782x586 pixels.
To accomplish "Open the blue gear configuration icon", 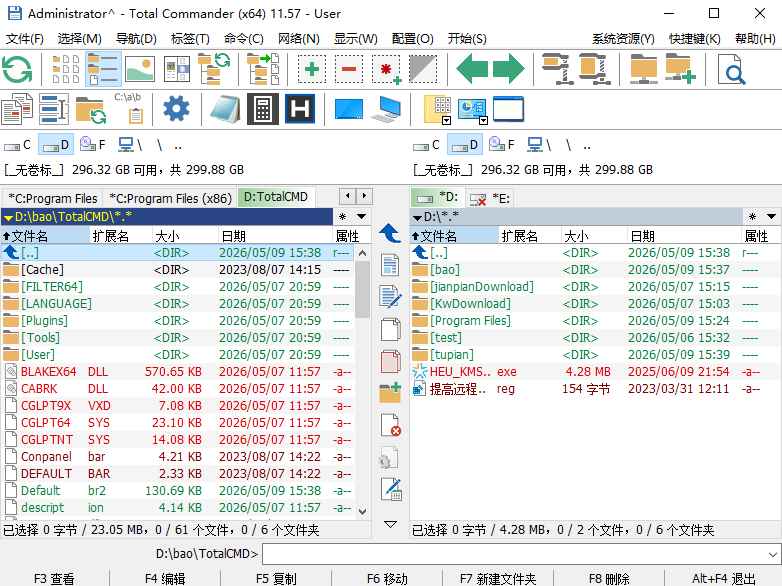I will pos(176,109).
